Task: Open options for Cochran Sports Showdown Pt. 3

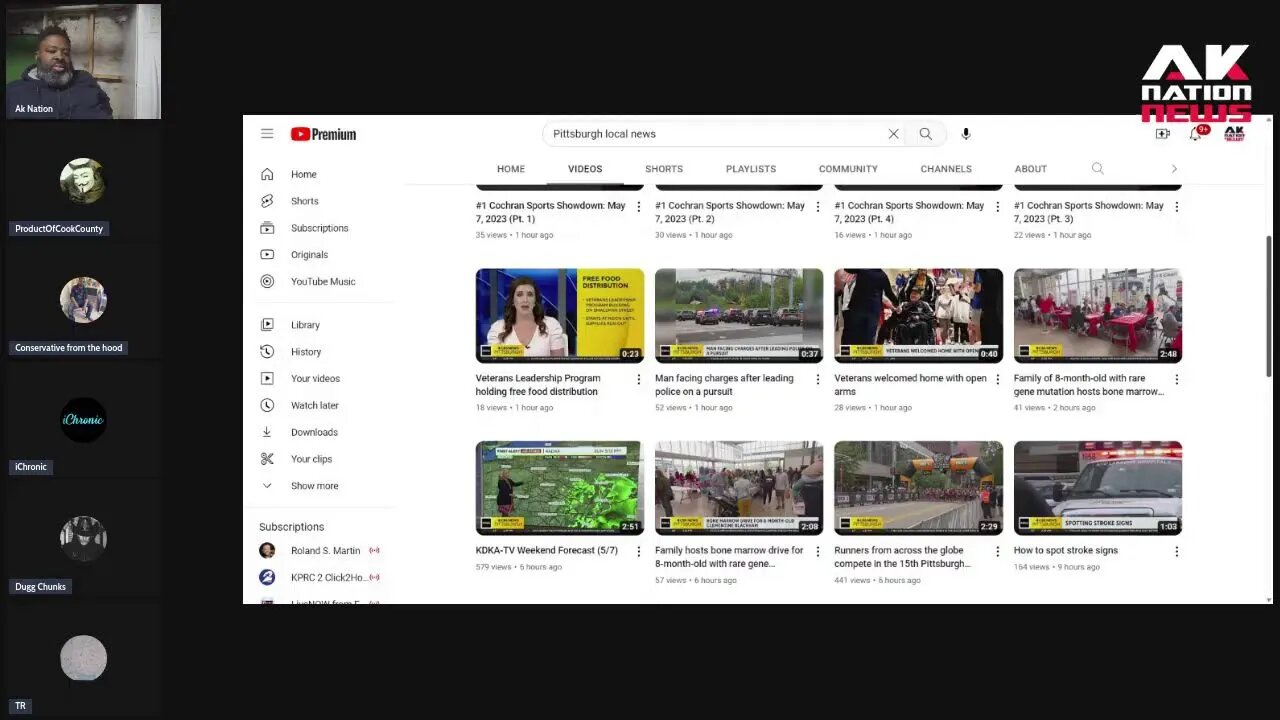Action: pos(1176,207)
